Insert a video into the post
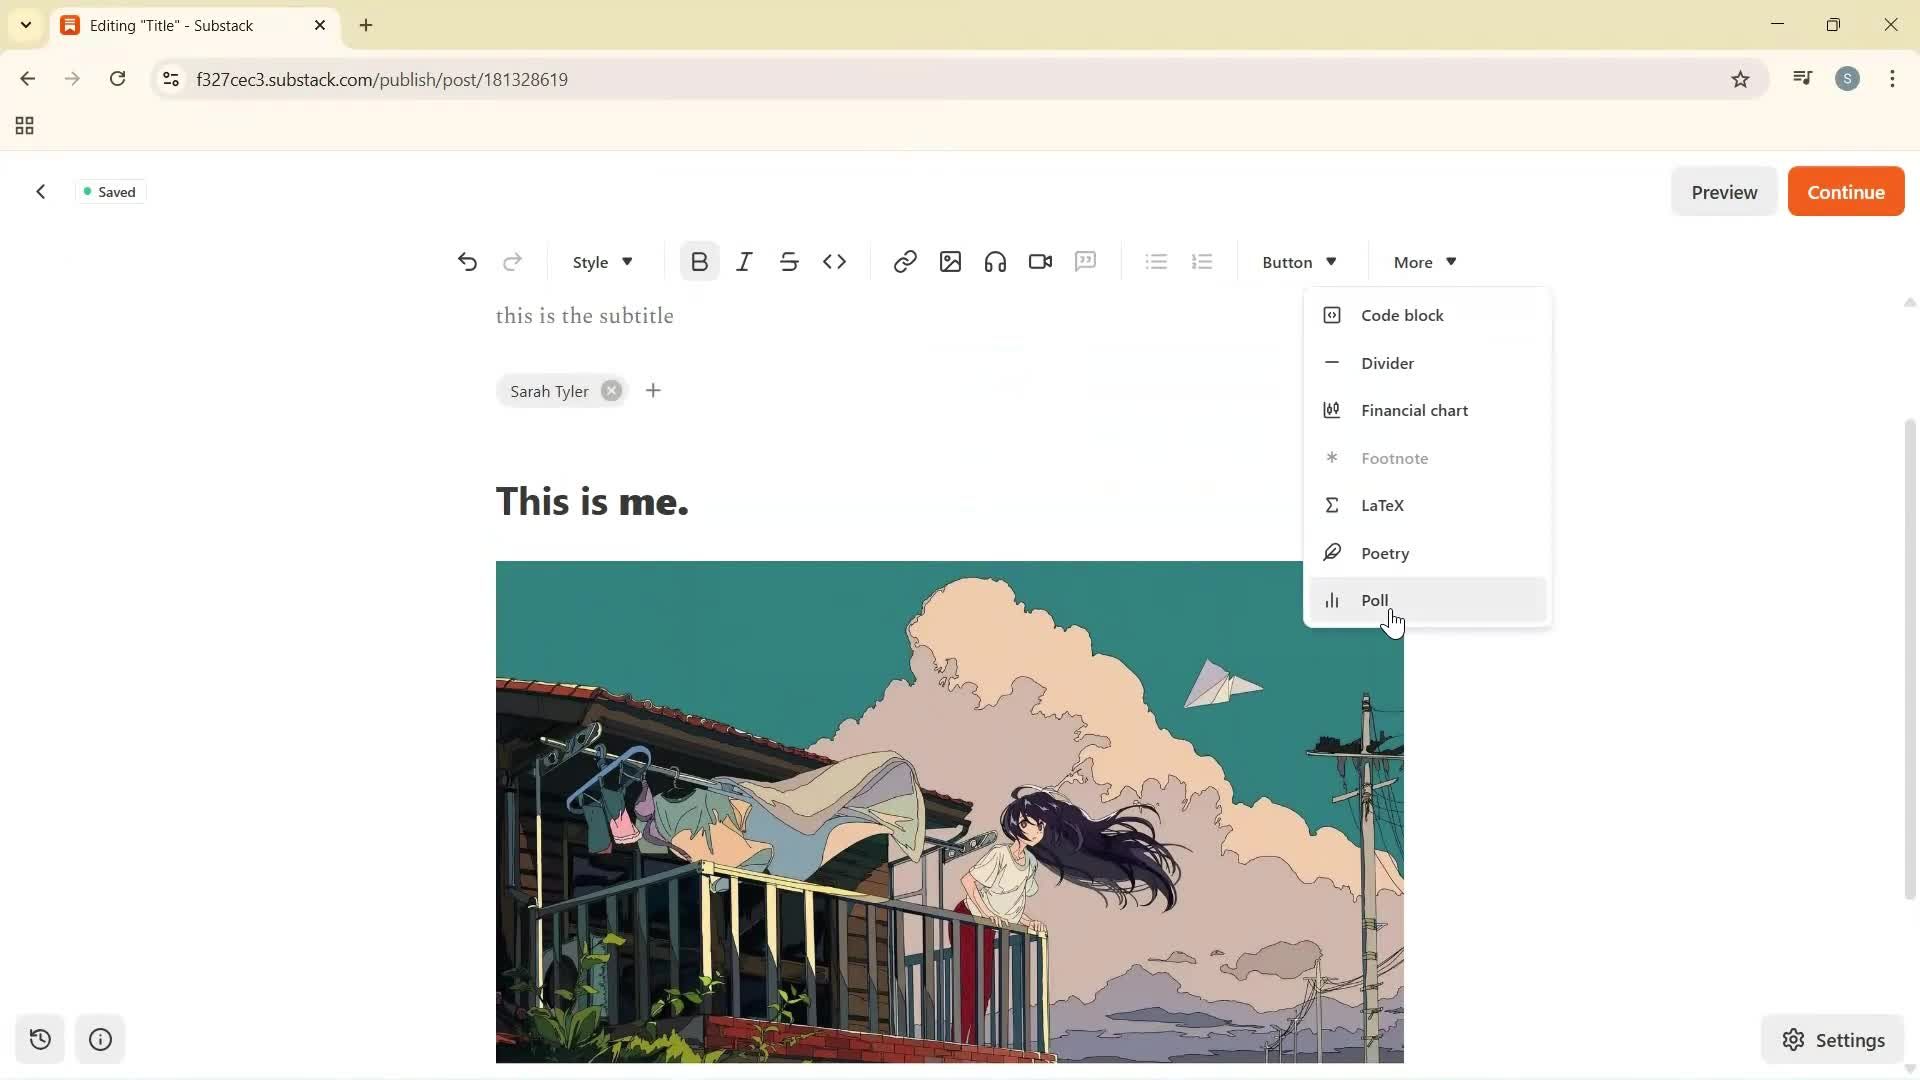This screenshot has width=1920, height=1080. coord(1040,261)
